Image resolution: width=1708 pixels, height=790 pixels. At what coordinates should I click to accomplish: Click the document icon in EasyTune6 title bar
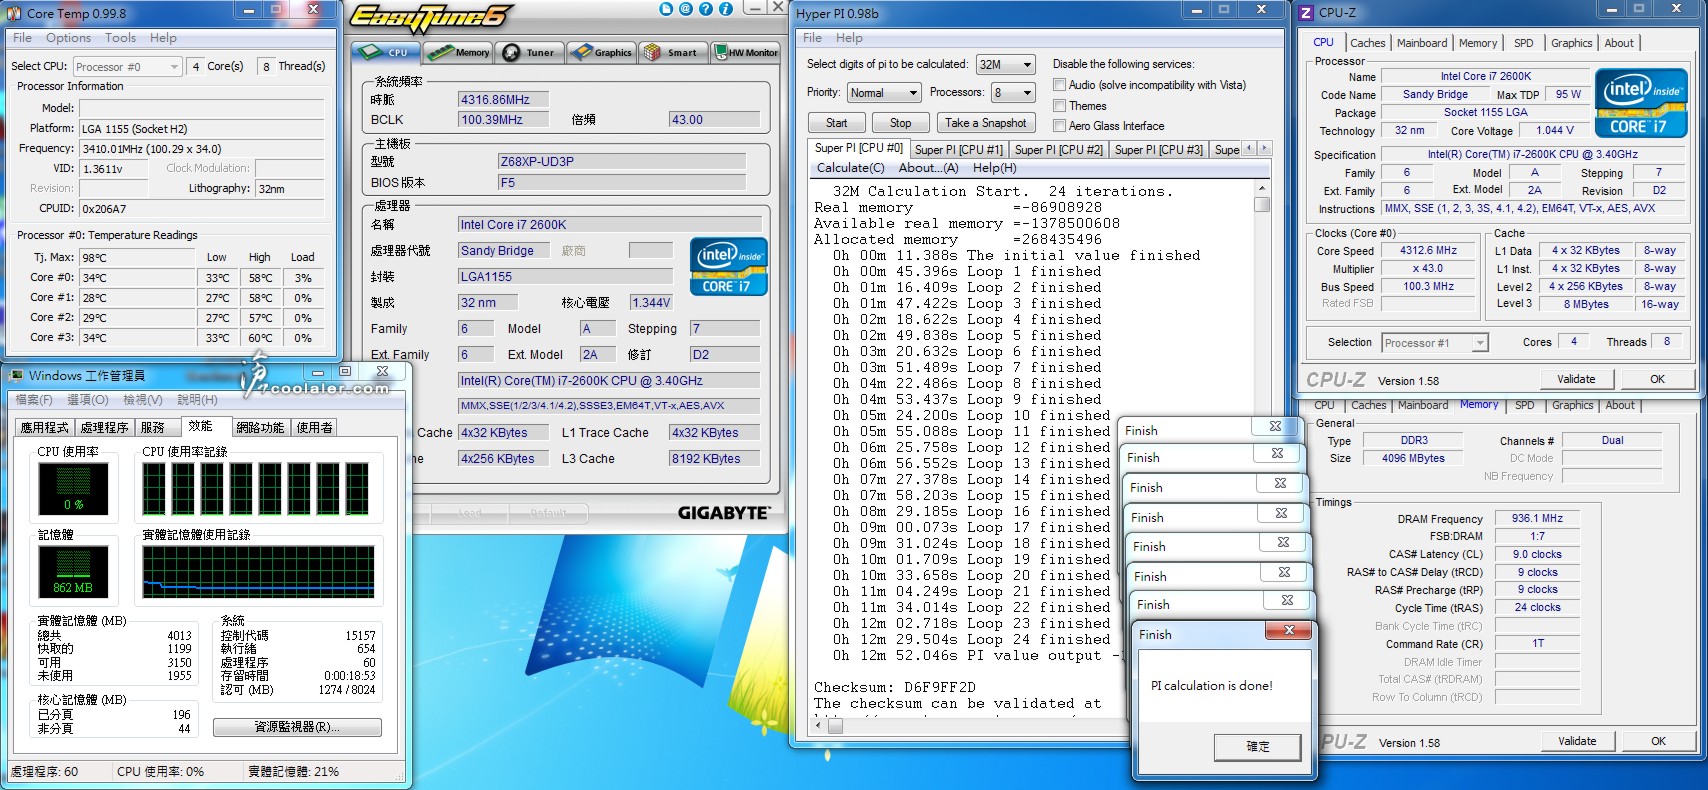667,9
